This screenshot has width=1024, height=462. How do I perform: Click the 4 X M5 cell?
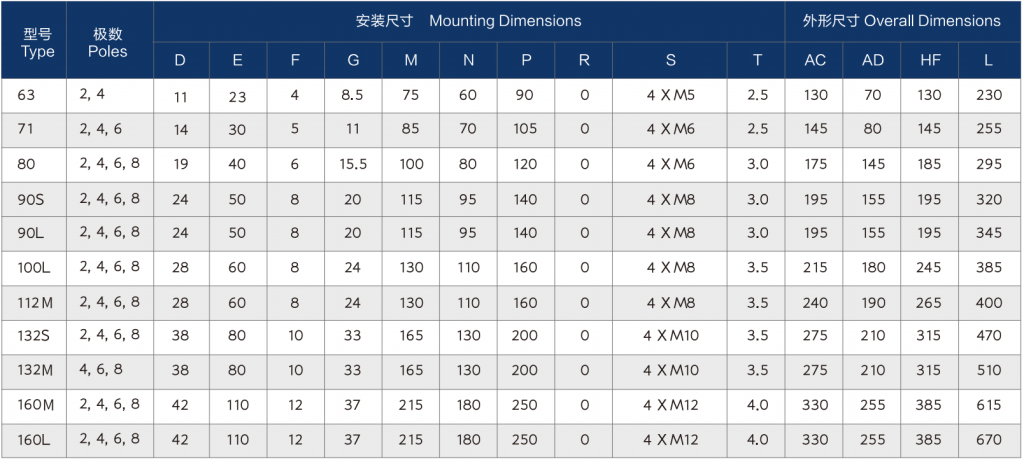tap(670, 96)
